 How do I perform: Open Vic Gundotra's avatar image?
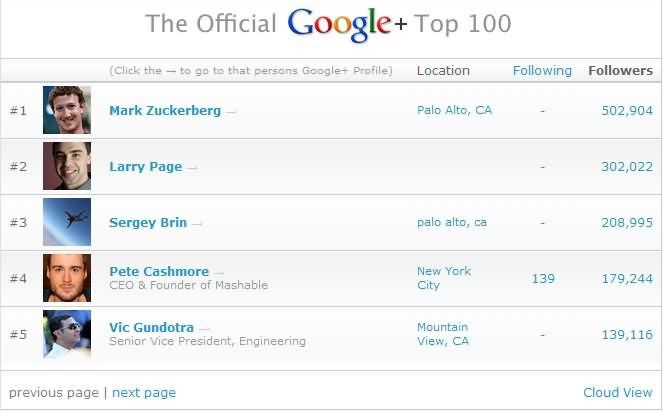click(x=67, y=334)
